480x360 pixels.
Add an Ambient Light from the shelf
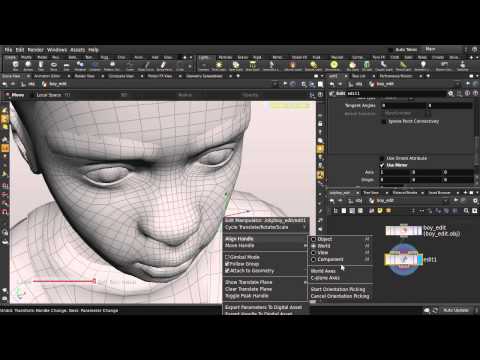423,65
